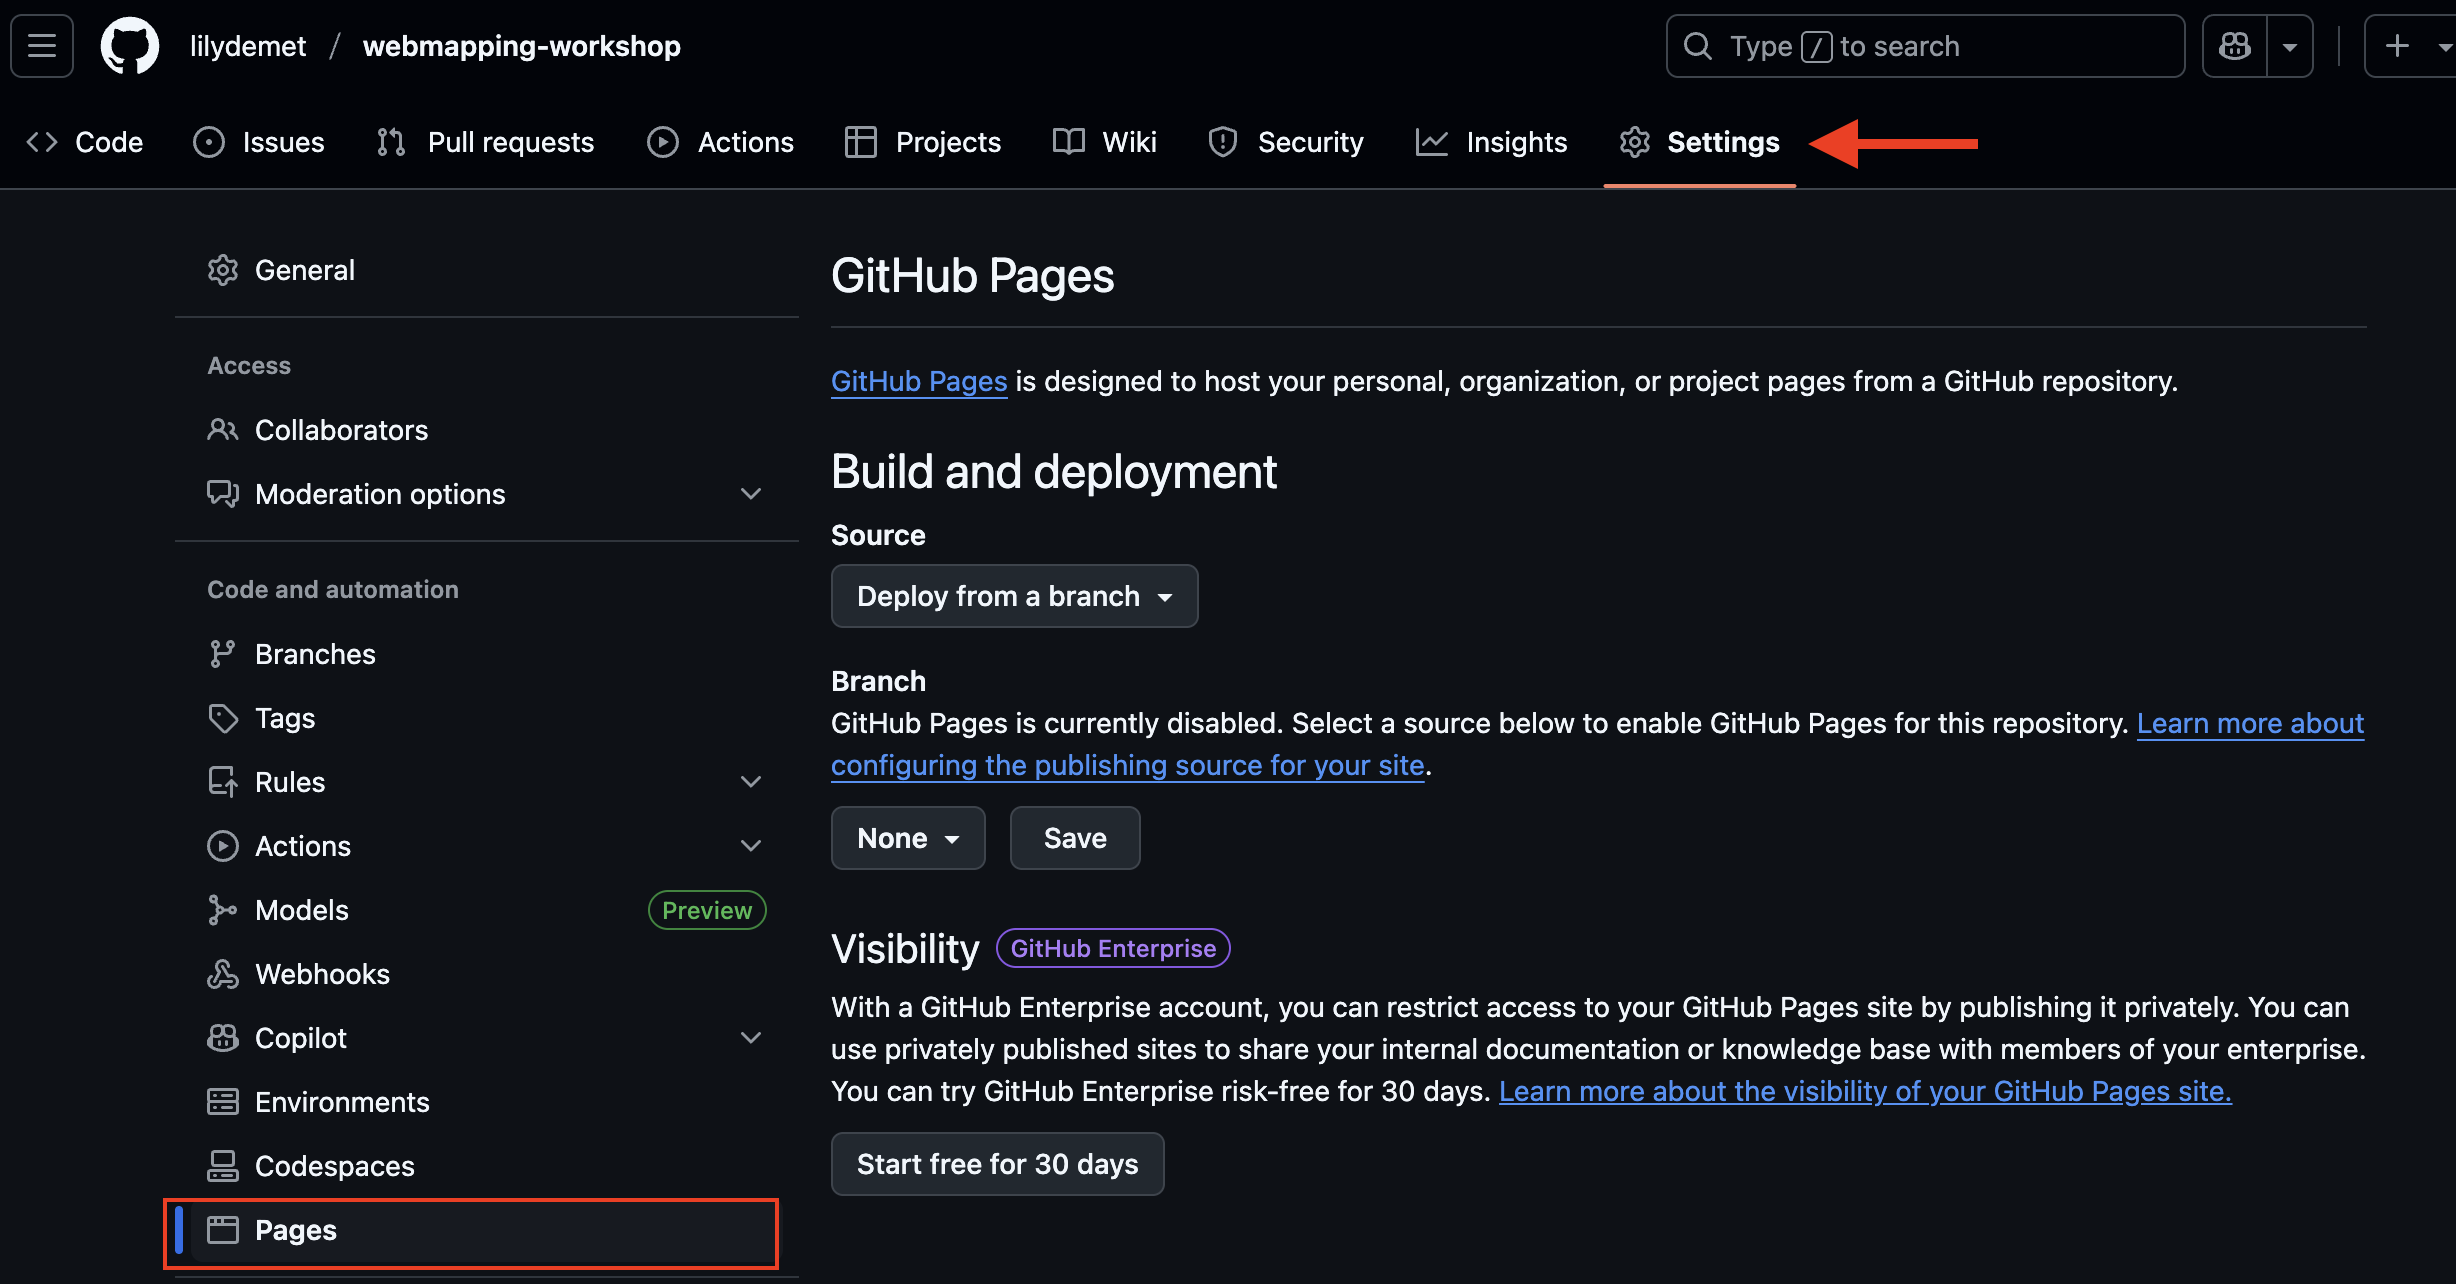This screenshot has width=2456, height=1284.
Task: Click the search magnifier icon
Action: click(x=1697, y=46)
